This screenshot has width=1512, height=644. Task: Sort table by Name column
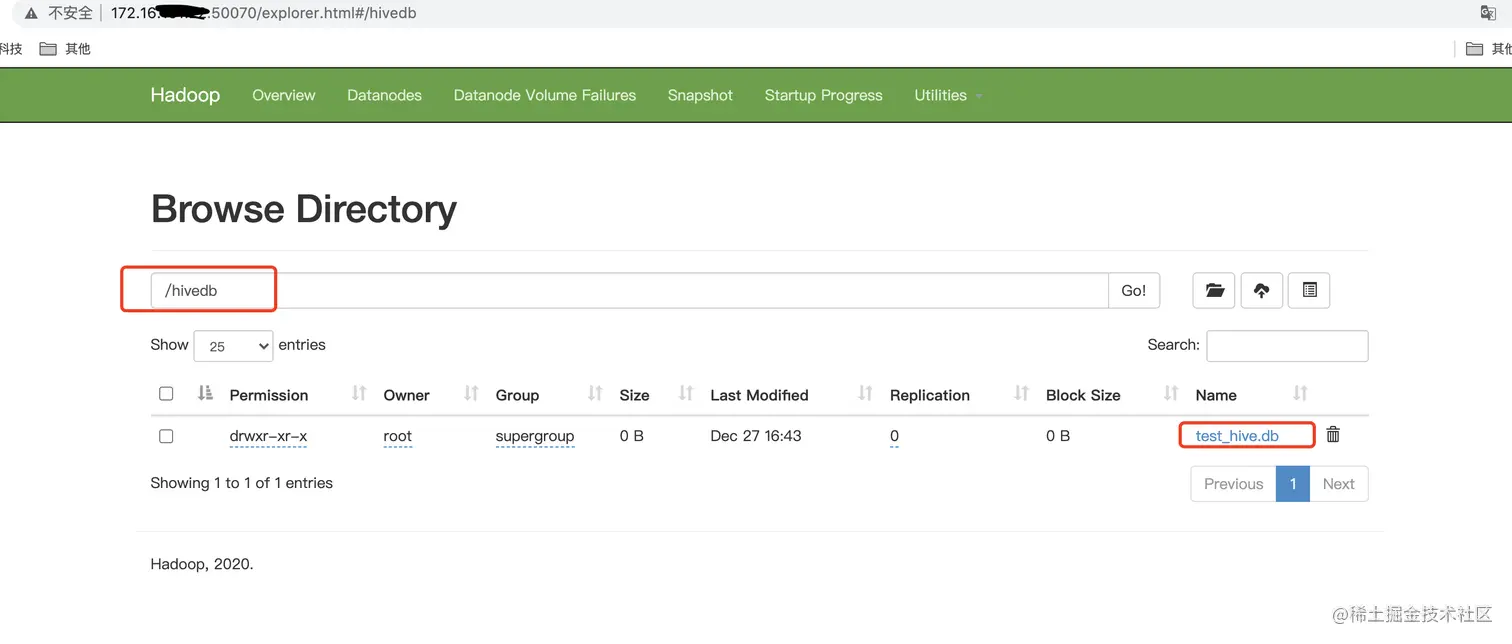1216,395
